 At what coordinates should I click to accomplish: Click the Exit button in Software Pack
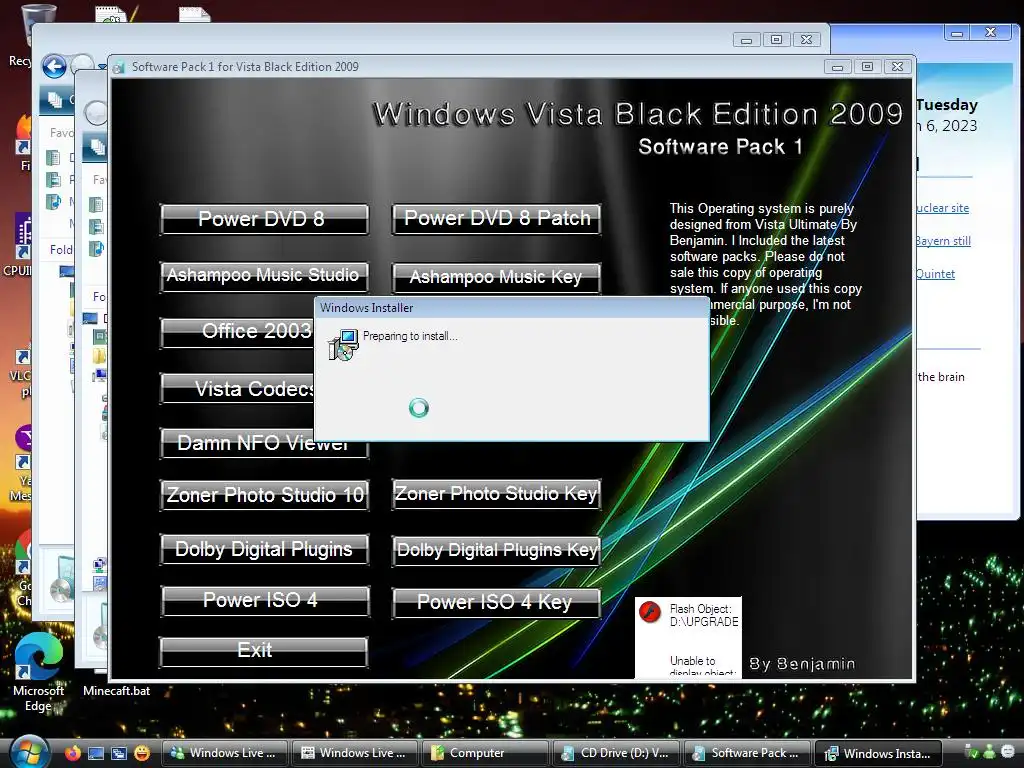[264, 652]
